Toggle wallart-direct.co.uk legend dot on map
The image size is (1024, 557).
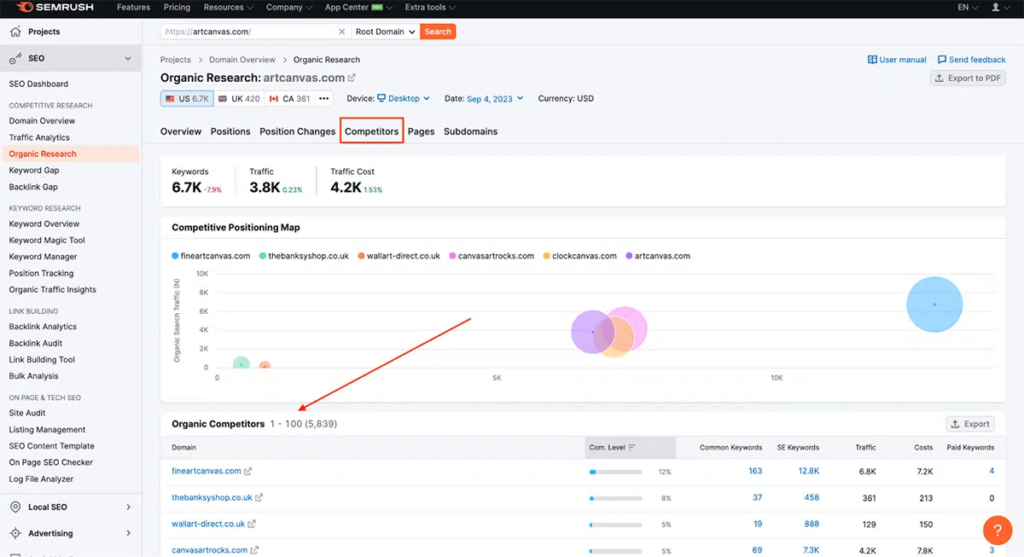361,256
